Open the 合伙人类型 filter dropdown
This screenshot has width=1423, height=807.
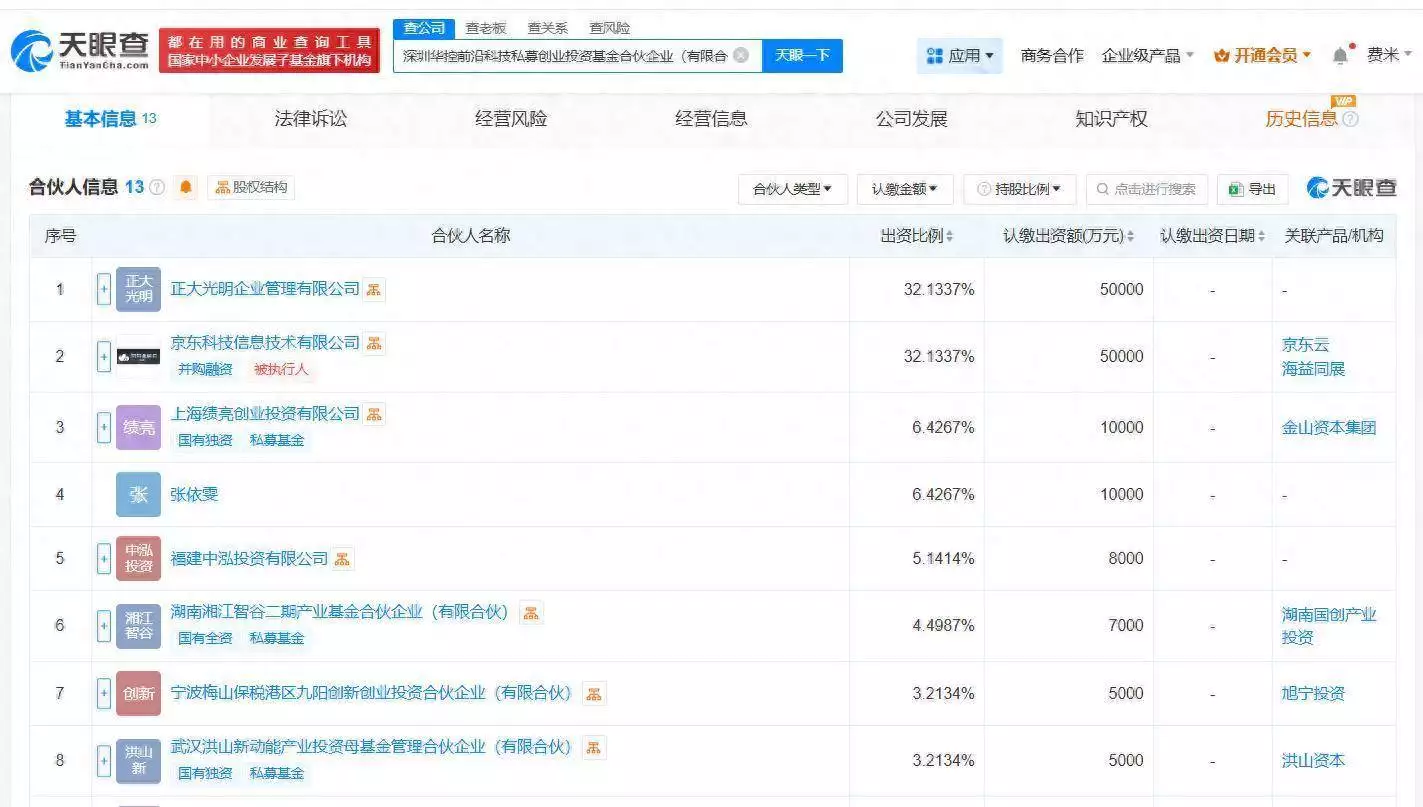point(792,189)
